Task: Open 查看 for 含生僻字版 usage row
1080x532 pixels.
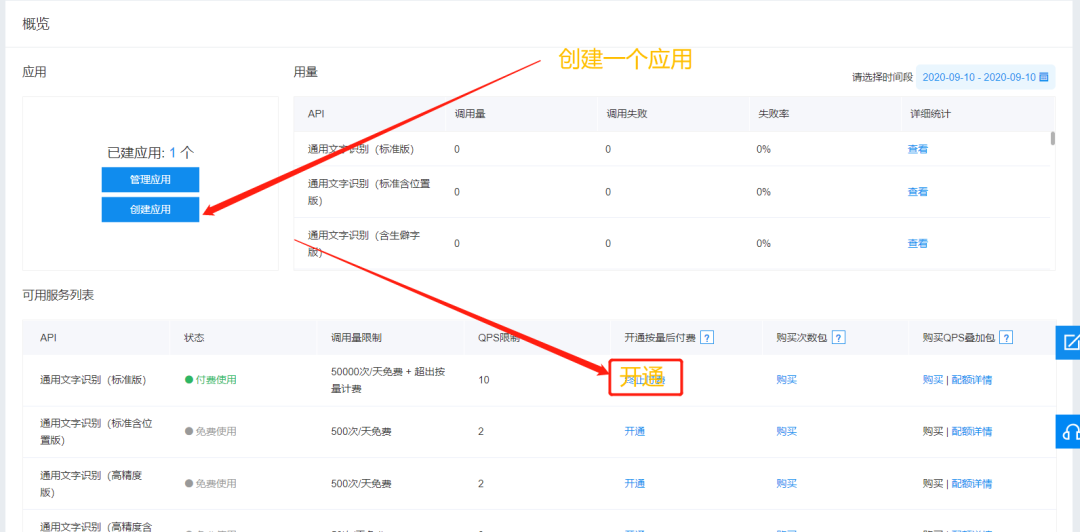Action: pyautogui.click(x=917, y=243)
